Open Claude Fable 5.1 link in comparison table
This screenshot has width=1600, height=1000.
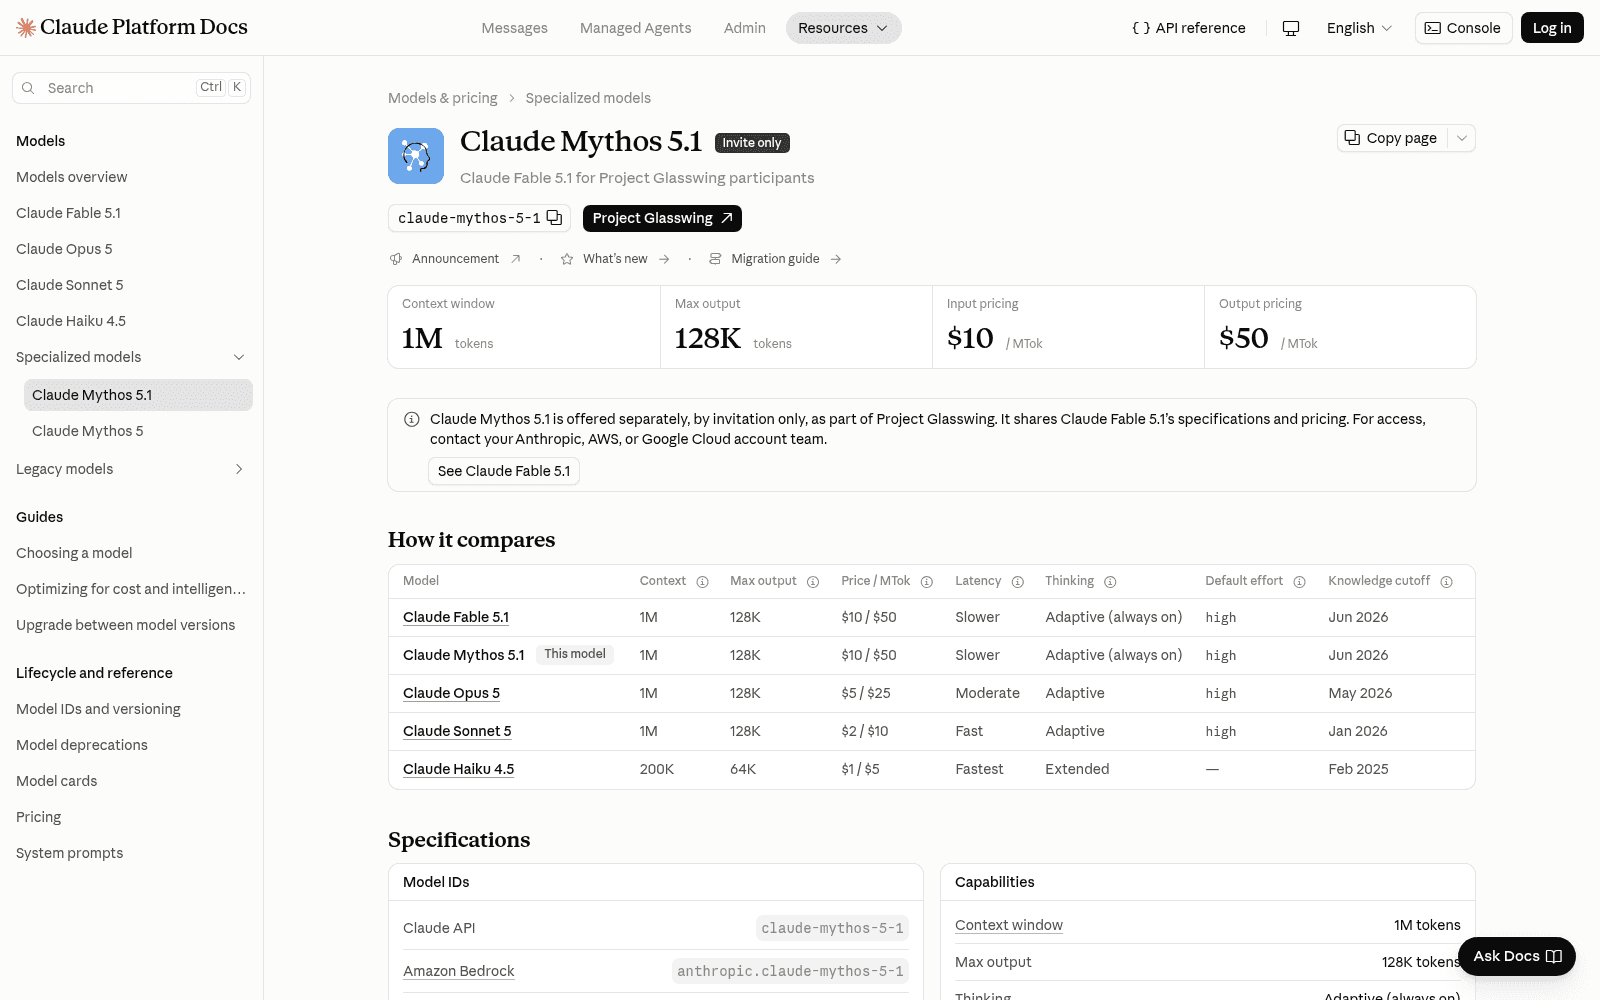click(x=456, y=617)
